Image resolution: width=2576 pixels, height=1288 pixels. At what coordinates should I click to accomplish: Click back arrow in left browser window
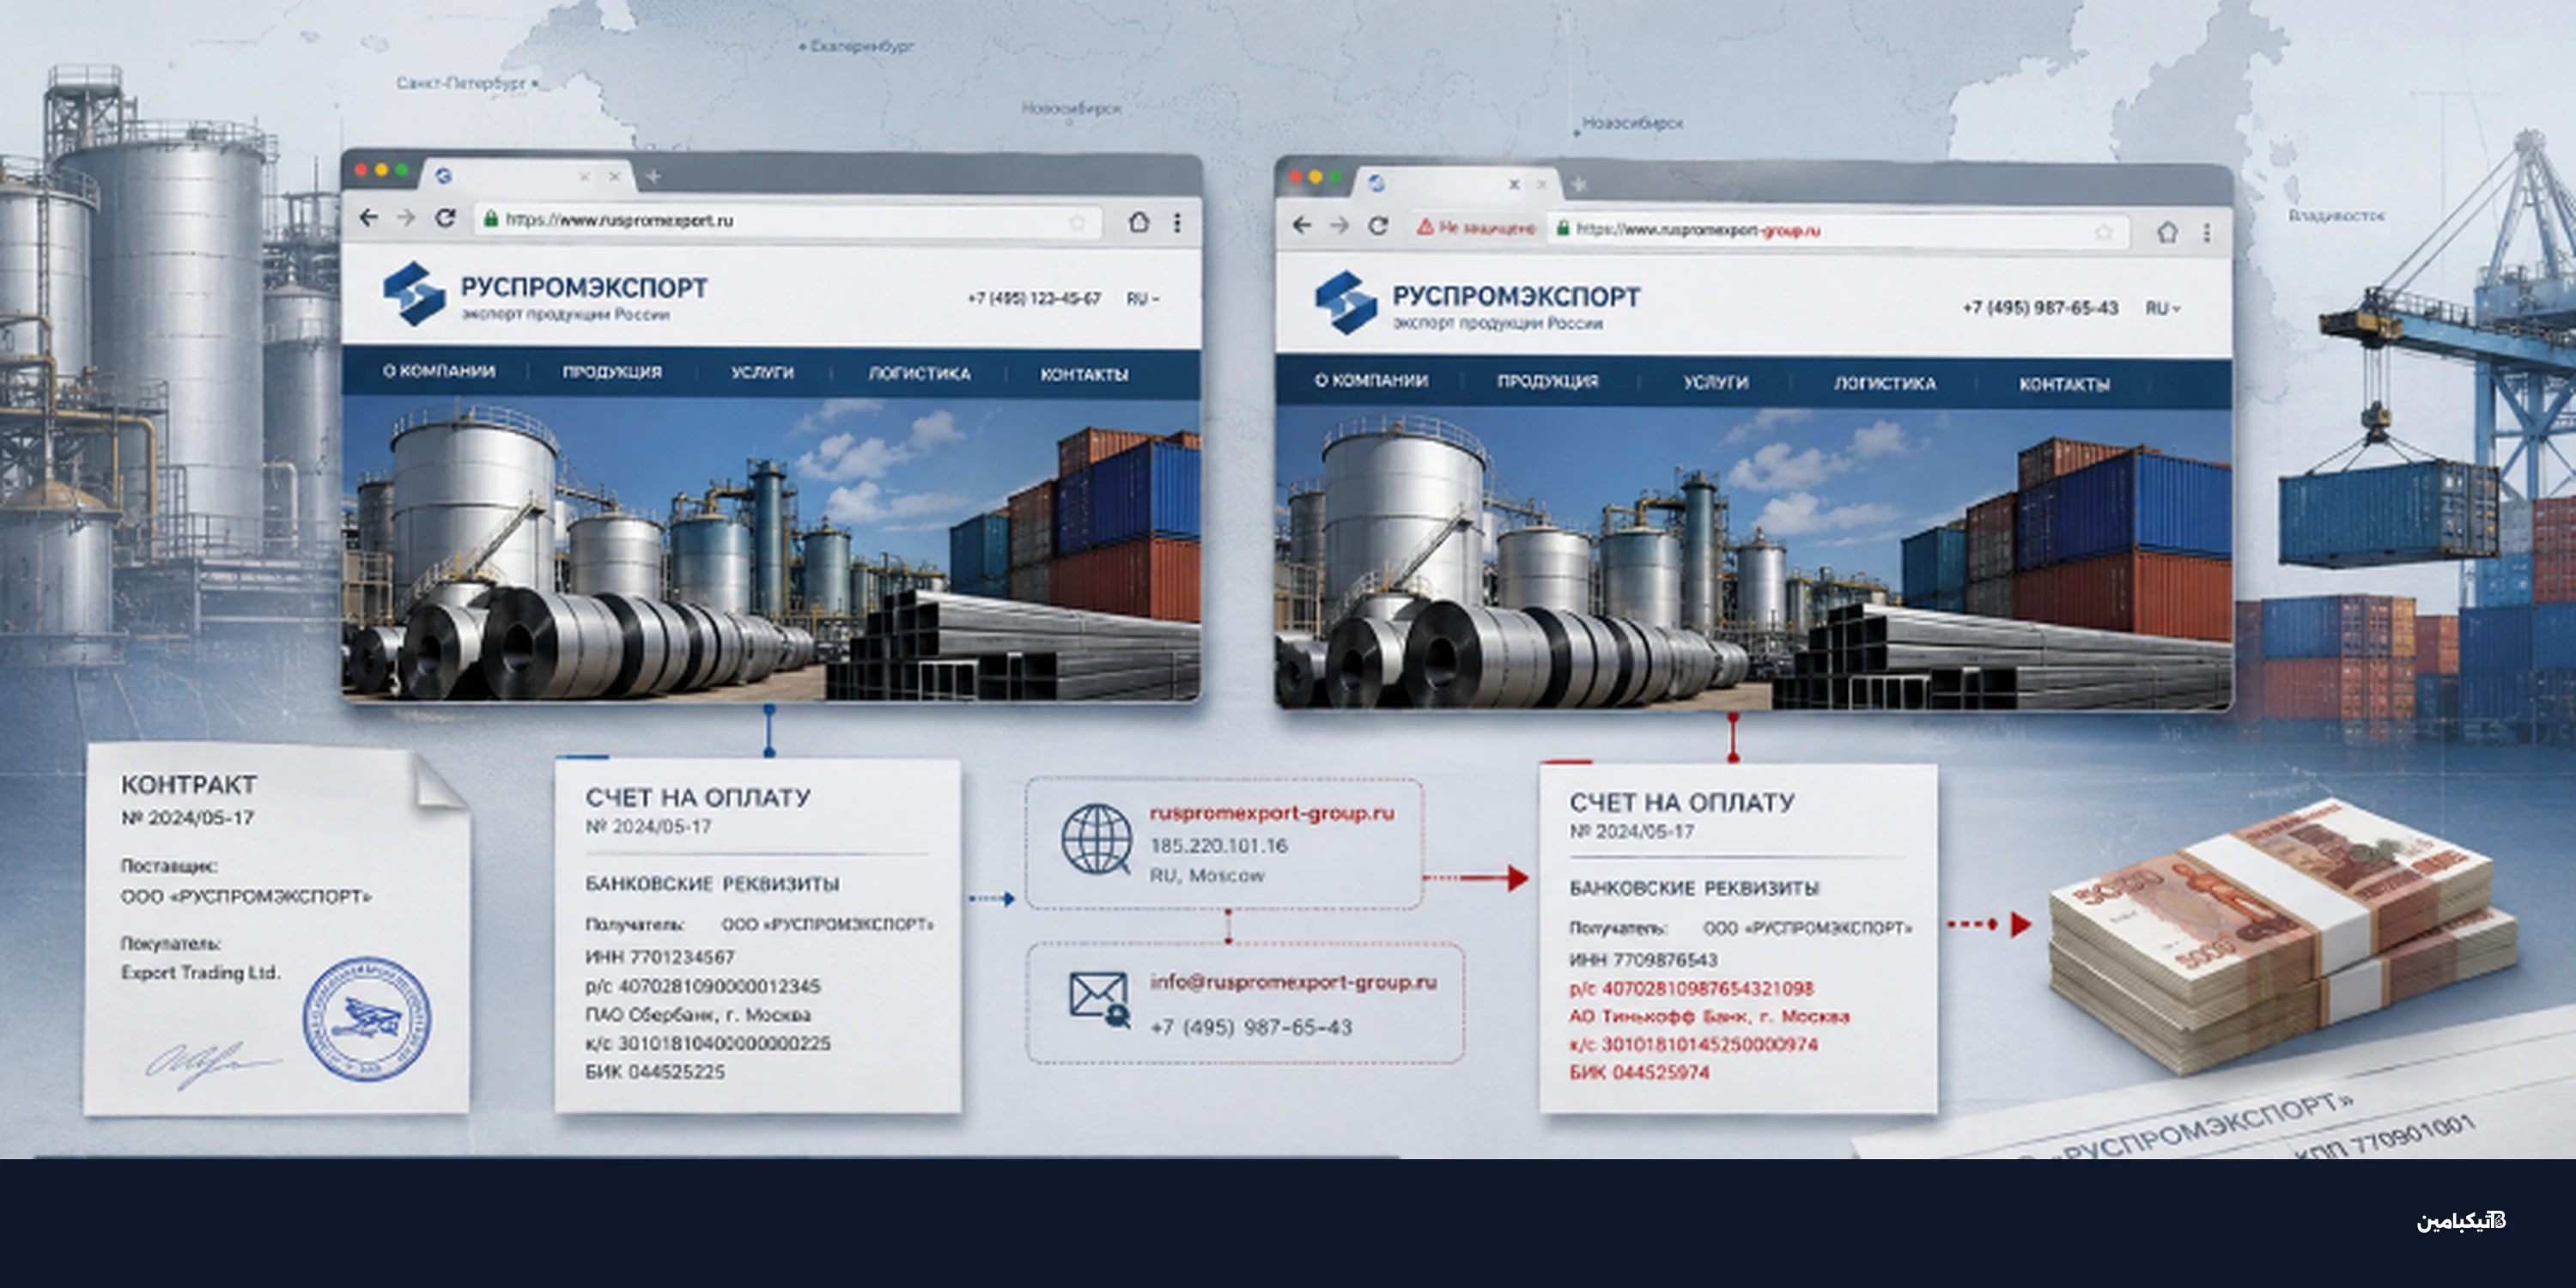tap(369, 218)
